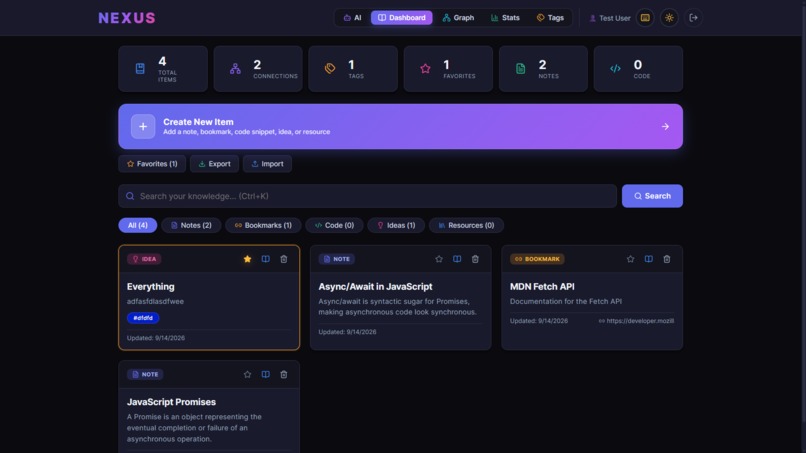The width and height of the screenshot is (806, 453).
Task: Favorite the MDN Fetch API bookmark
Action: (x=630, y=259)
